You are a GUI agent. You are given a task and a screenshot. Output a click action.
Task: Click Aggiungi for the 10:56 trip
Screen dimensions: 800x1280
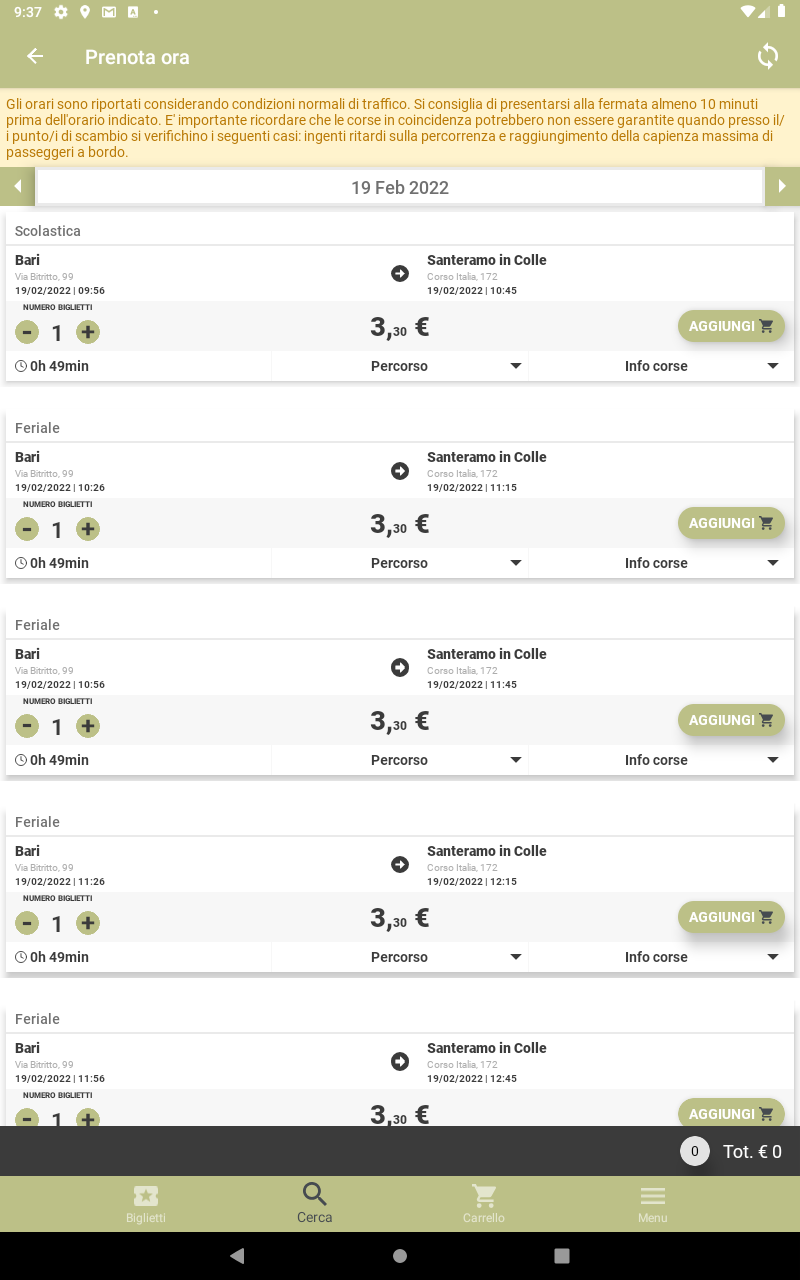tap(731, 720)
